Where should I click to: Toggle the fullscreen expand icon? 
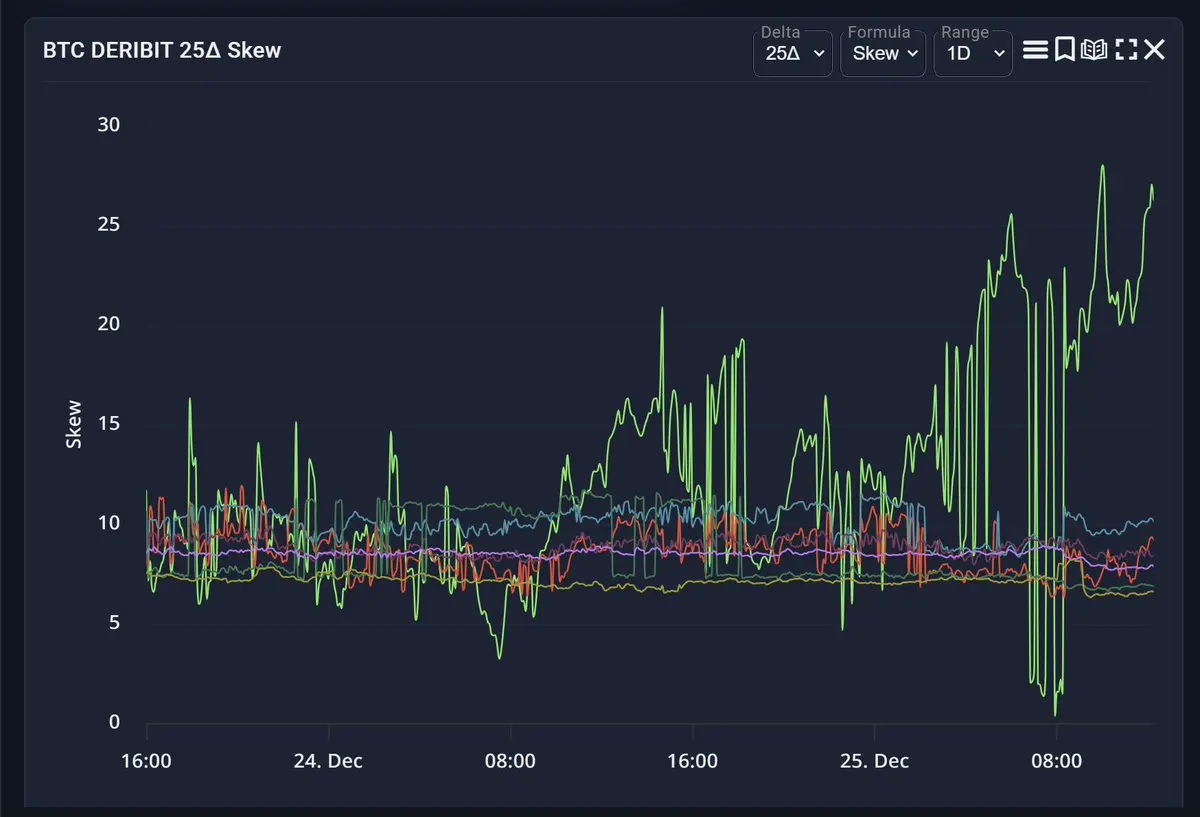click(1126, 50)
